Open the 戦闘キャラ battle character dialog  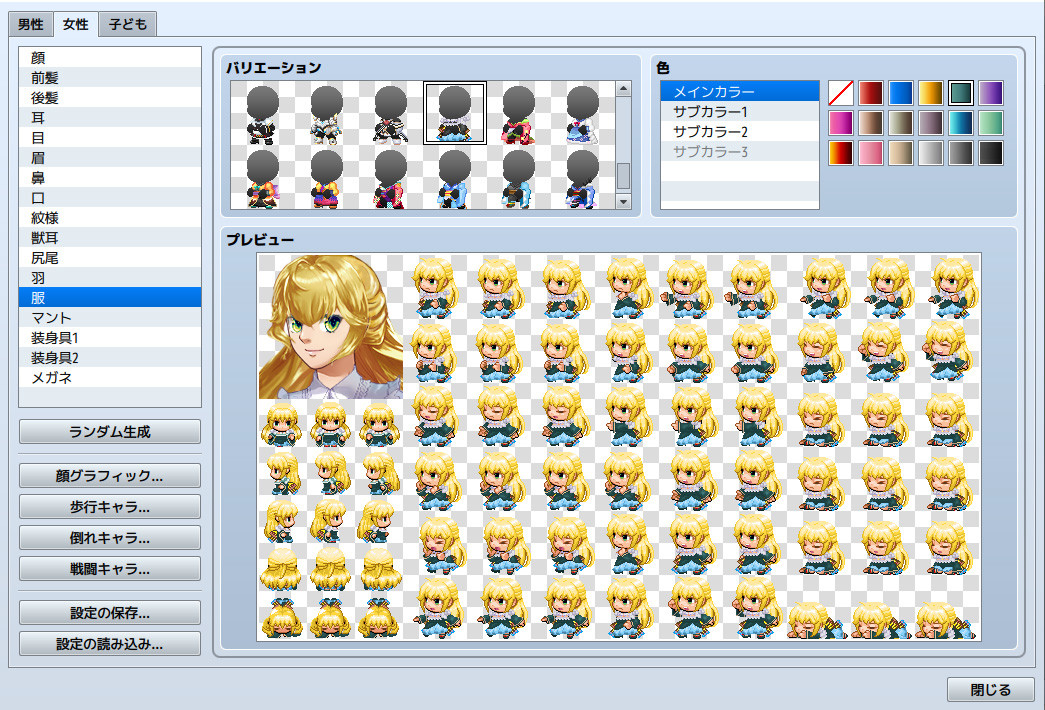click(x=108, y=568)
